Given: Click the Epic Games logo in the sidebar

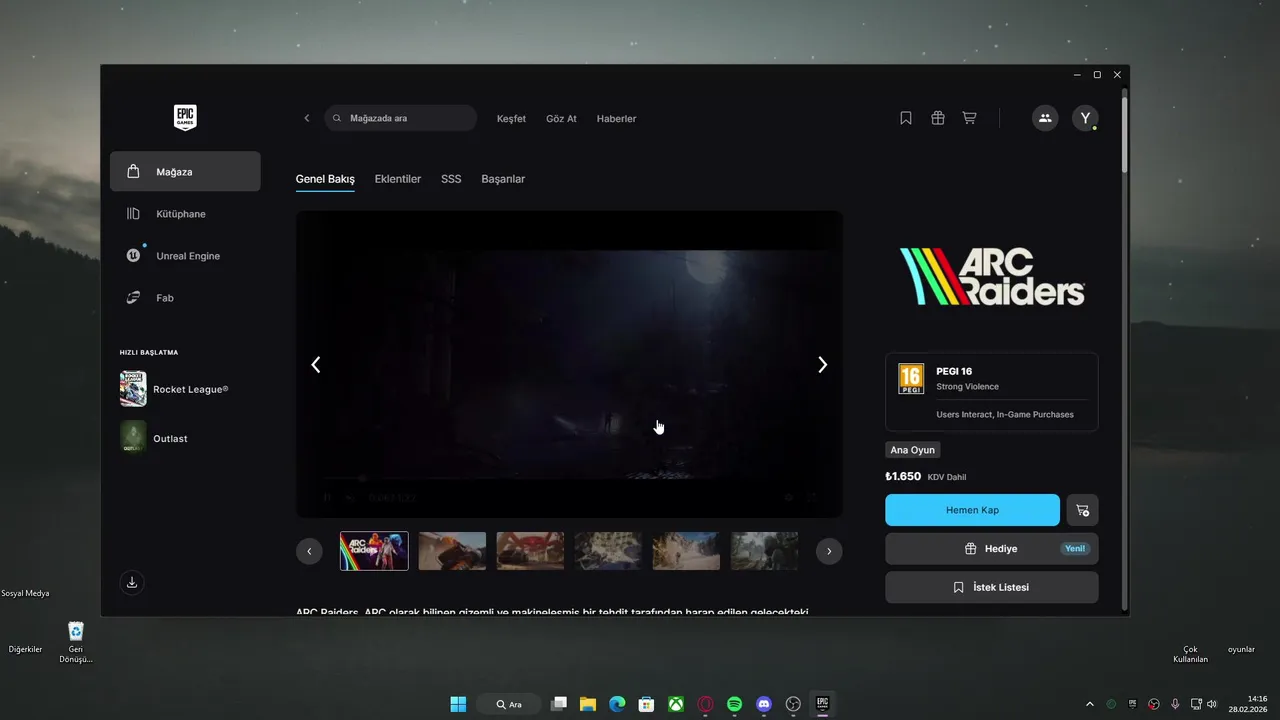Looking at the screenshot, I should tap(185, 118).
